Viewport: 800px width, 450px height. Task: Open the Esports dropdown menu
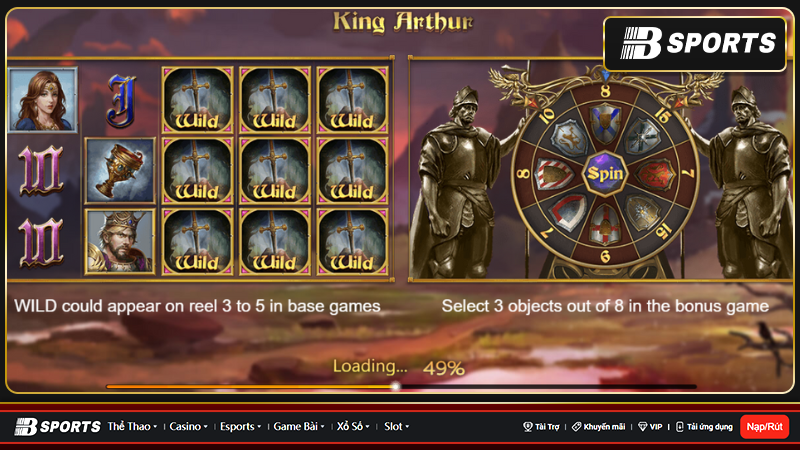(240, 427)
